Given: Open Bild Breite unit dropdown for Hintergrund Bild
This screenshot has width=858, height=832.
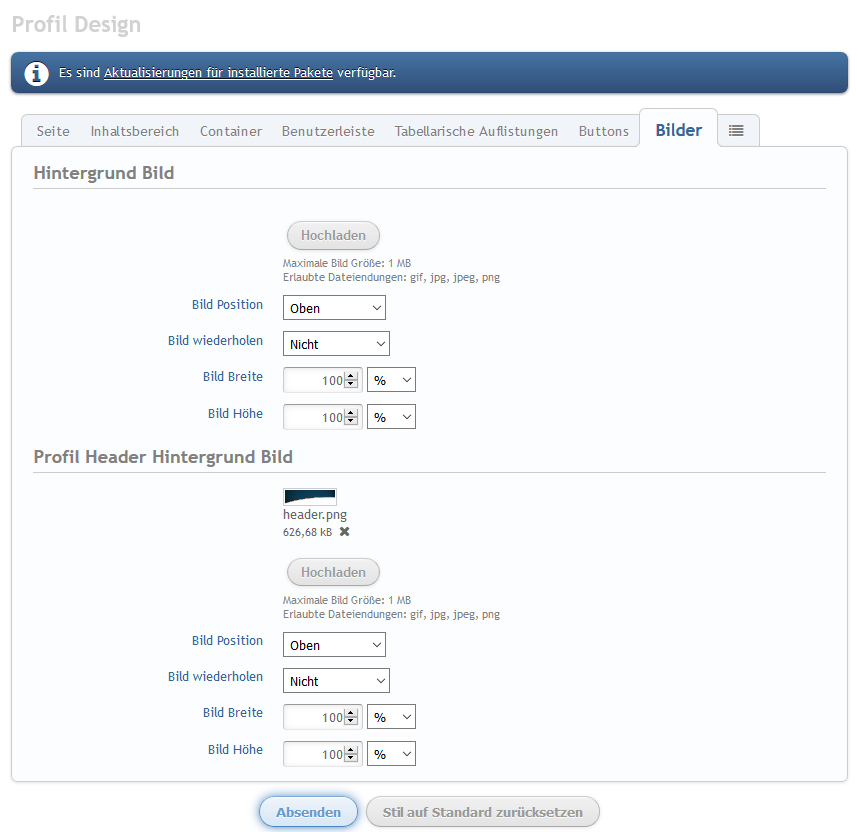Looking at the screenshot, I should [x=391, y=380].
